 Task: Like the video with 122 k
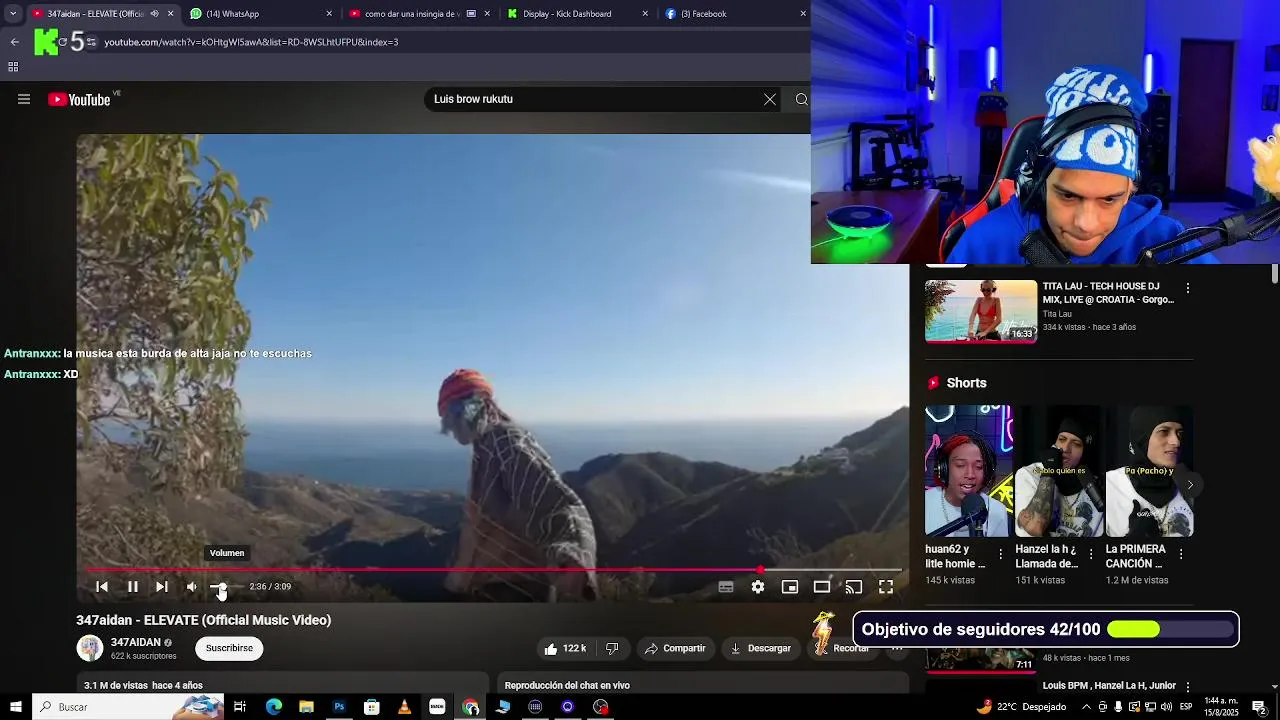tap(565, 648)
